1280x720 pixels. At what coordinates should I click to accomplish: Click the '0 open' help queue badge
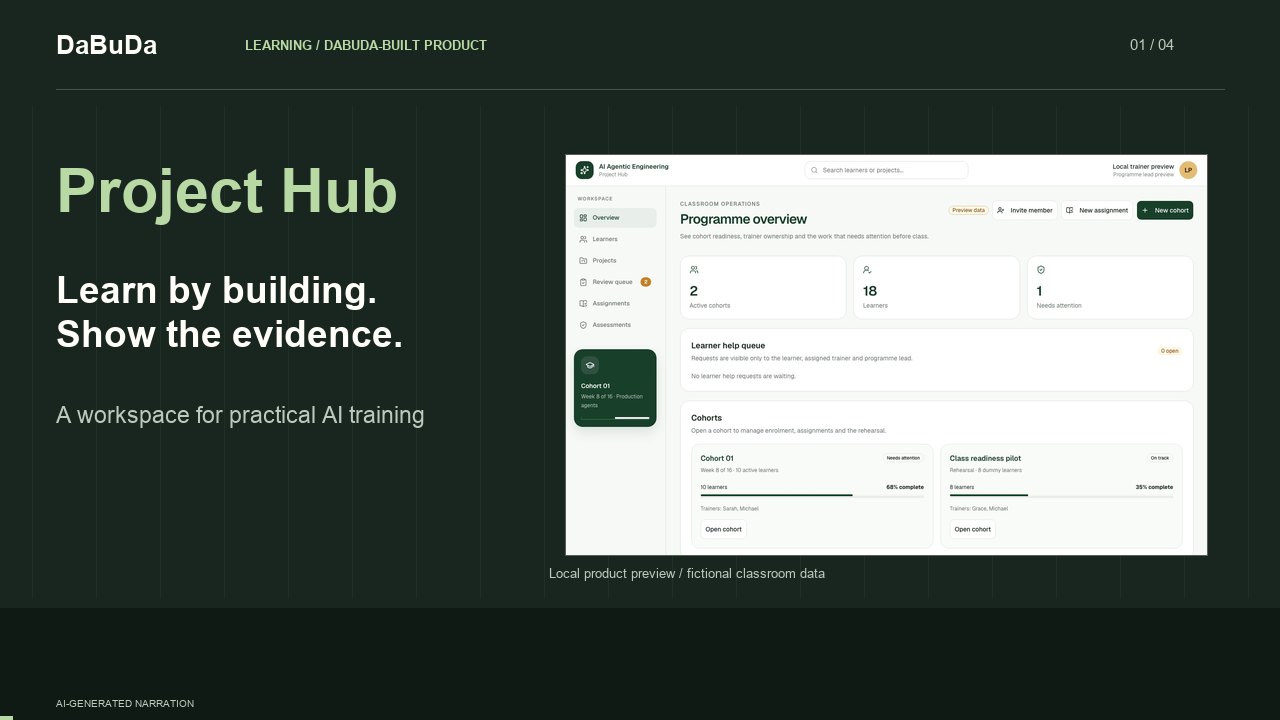(1170, 351)
